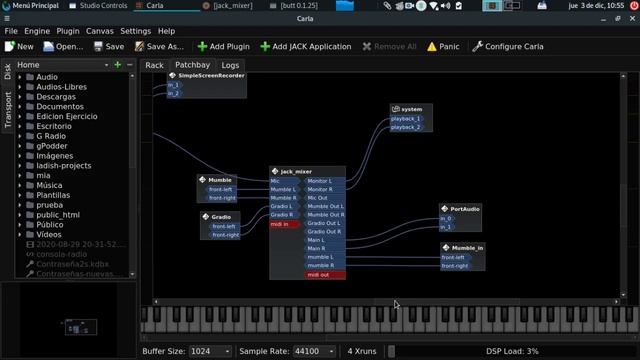
Task: Click the minus icon beside Home
Action: pyautogui.click(x=130, y=65)
